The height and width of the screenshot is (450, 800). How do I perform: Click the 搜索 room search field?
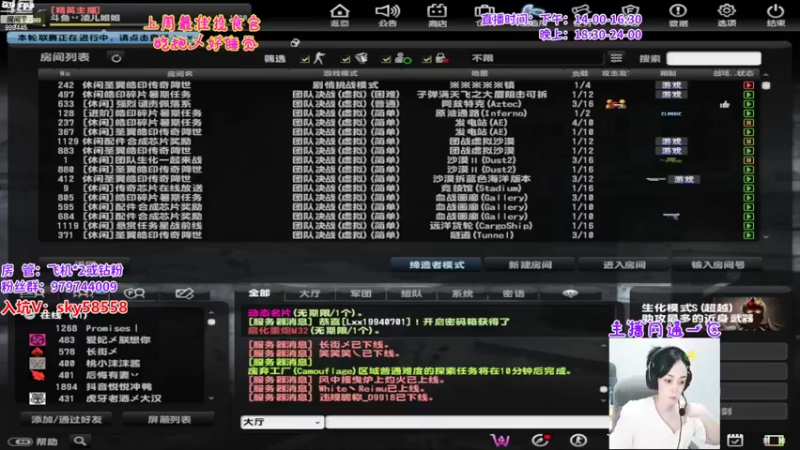tap(713, 59)
